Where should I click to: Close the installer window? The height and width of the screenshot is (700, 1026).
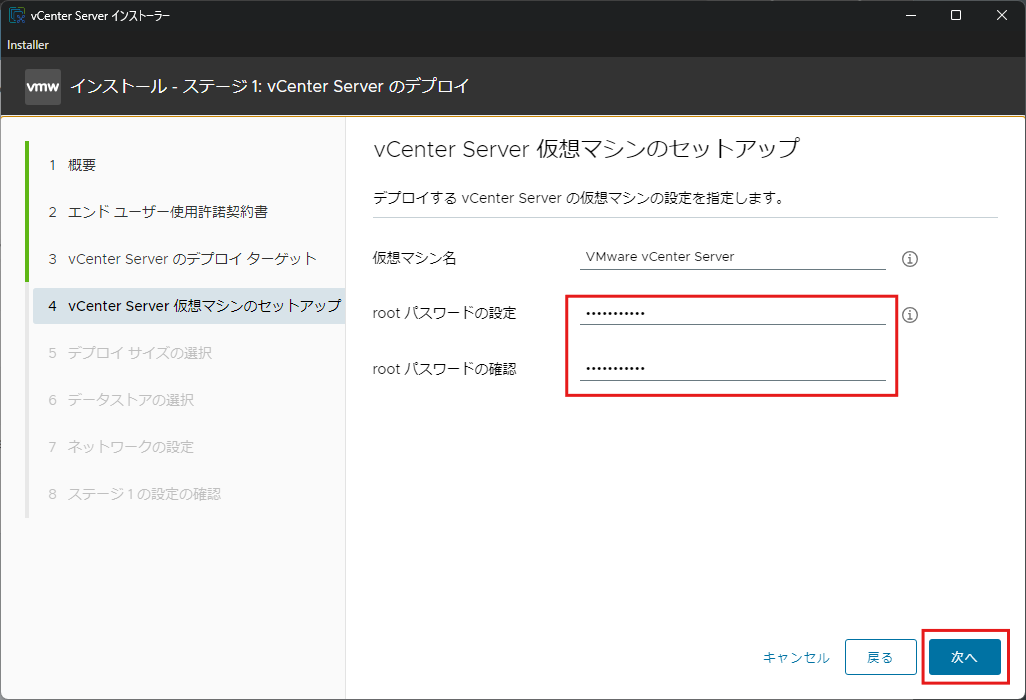1002,15
